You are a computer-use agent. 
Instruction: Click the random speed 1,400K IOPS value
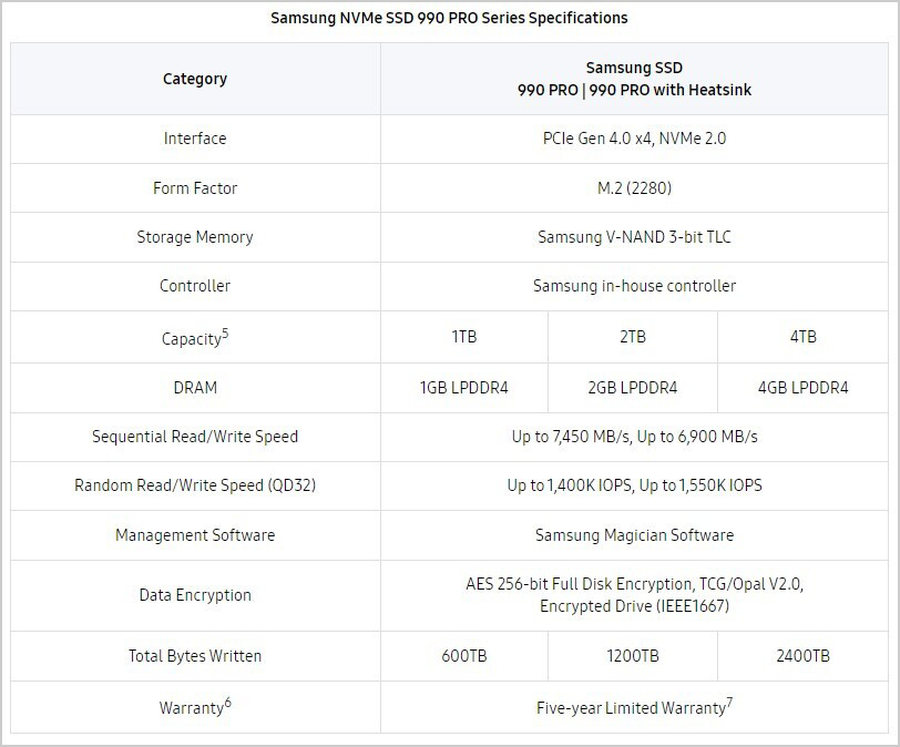568,486
